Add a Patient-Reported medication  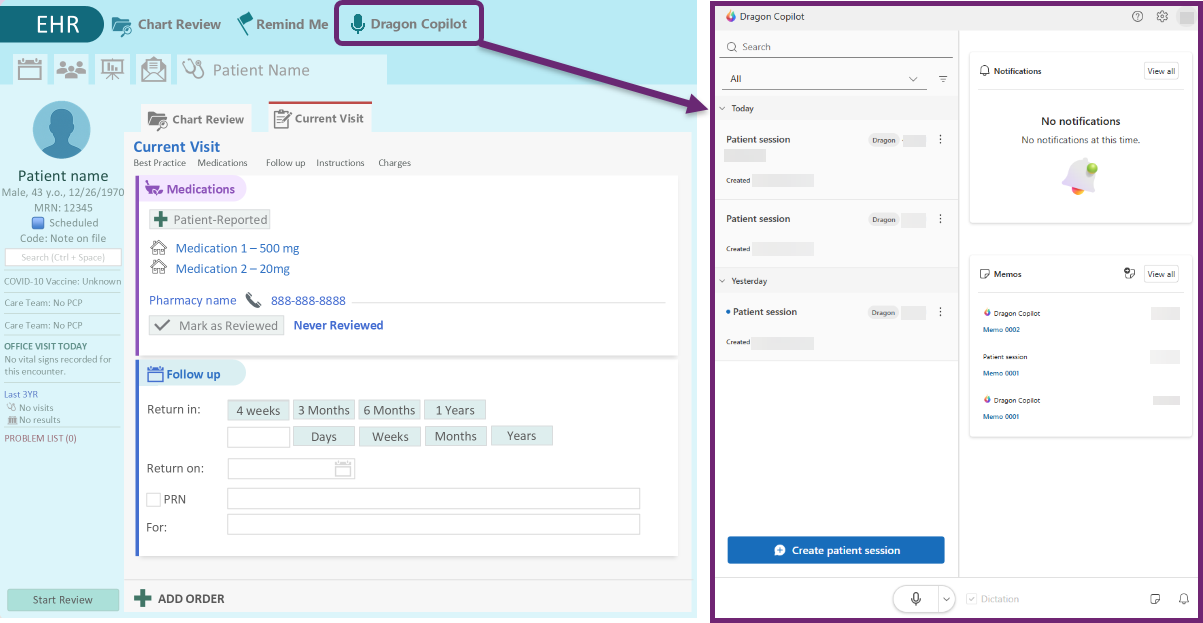210,219
